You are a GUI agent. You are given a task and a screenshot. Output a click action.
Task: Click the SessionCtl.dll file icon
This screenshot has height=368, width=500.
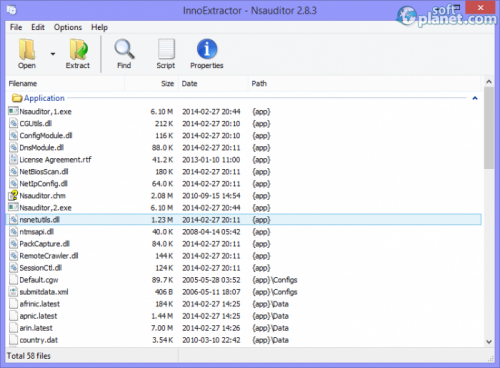[13, 268]
